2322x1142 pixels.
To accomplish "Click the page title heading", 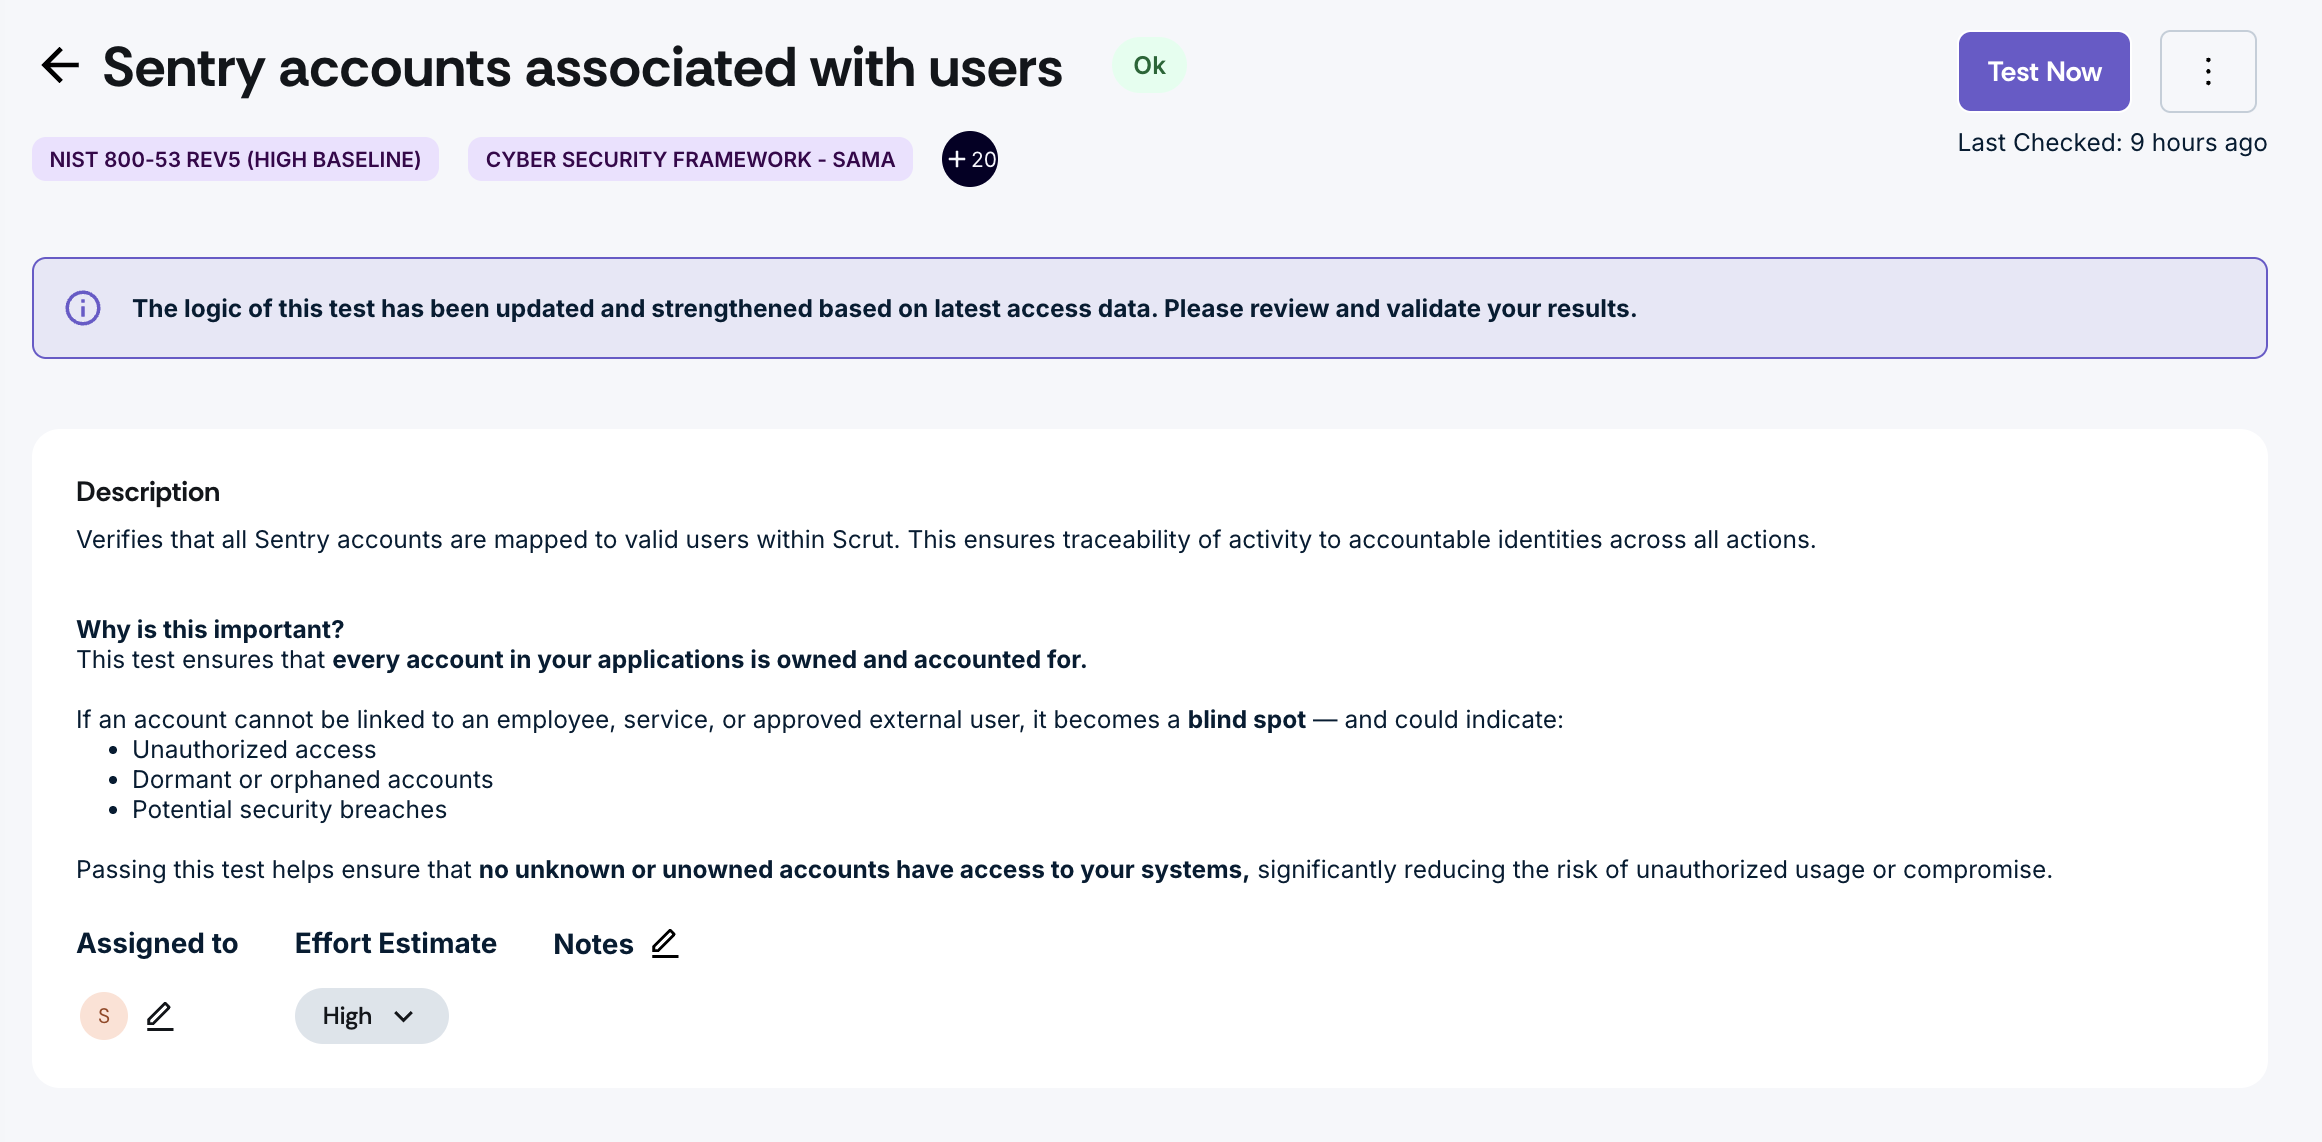I will point(582,68).
